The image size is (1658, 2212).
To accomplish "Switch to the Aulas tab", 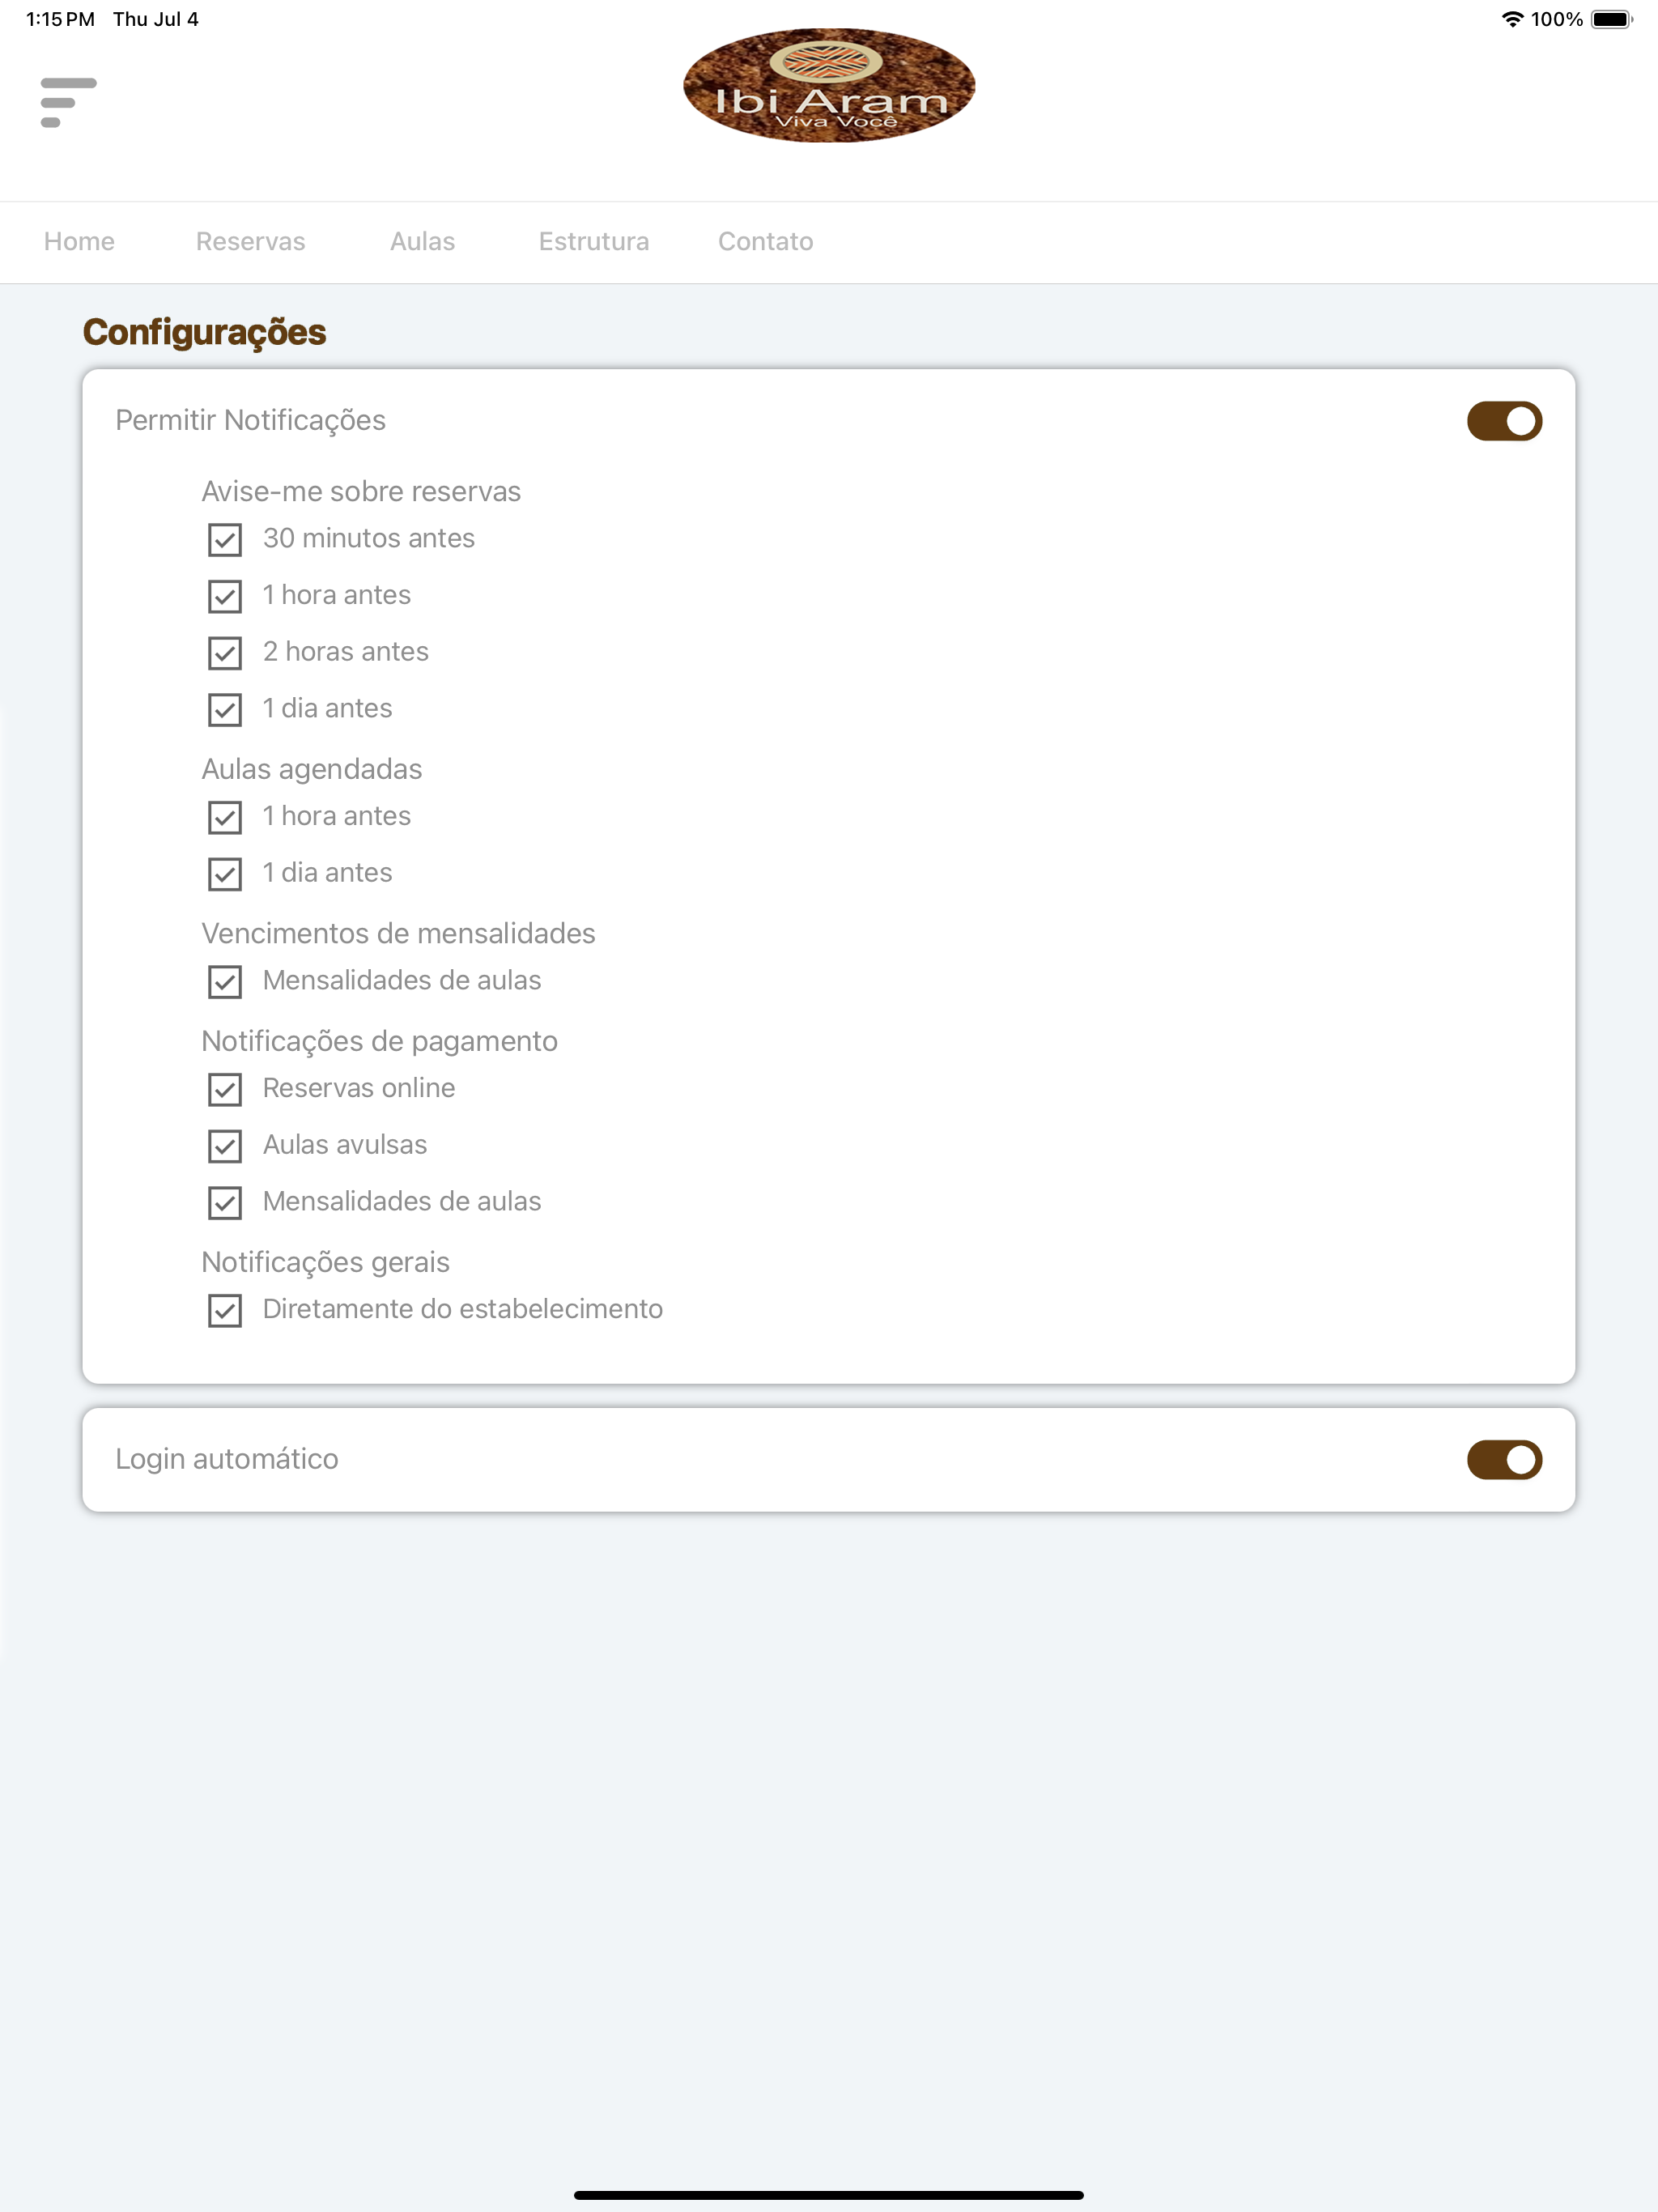I will coord(422,242).
